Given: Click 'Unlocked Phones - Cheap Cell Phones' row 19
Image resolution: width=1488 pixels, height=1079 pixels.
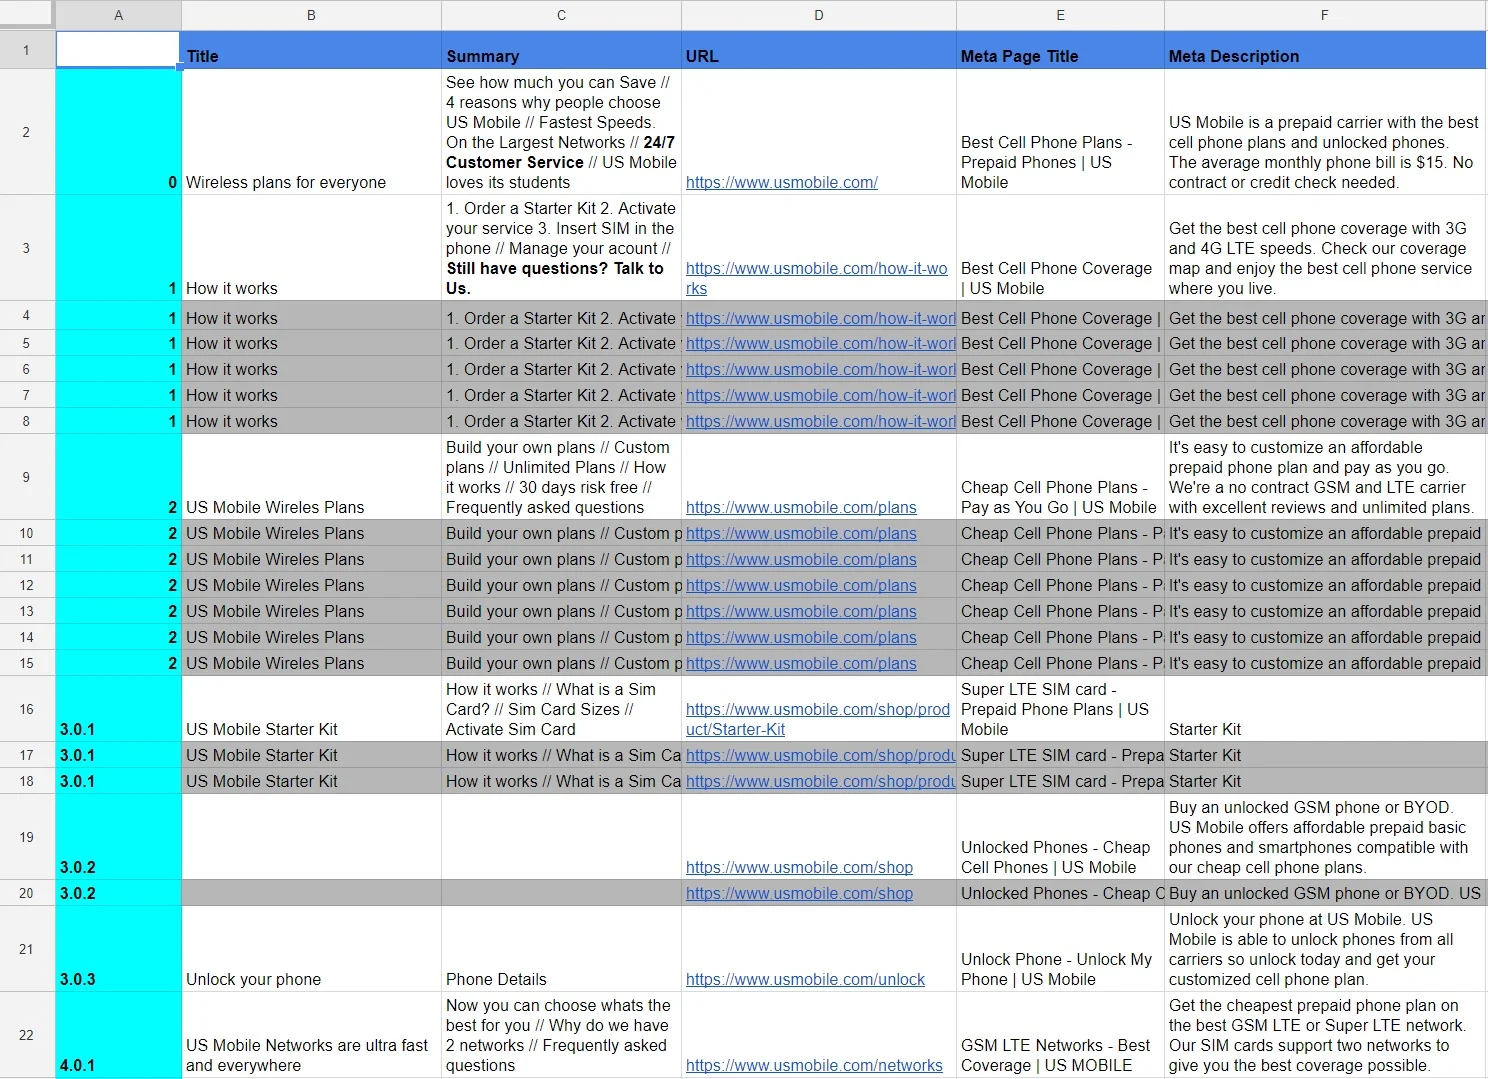Looking at the screenshot, I should [1060, 837].
